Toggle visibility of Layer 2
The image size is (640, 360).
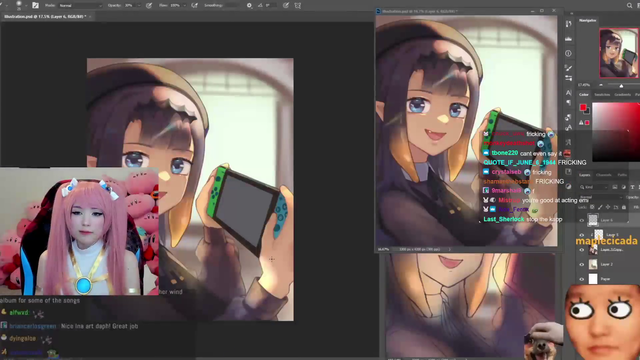(x=582, y=264)
